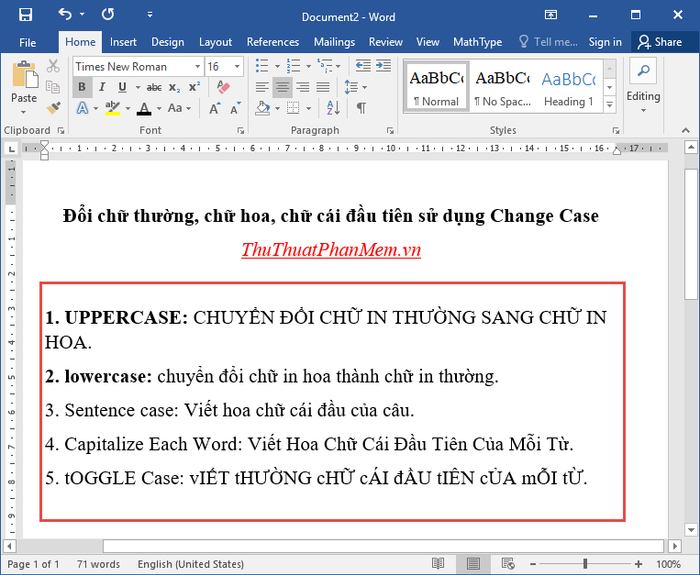This screenshot has height=575, width=700.
Task: Apply the Heading 1 style thumbnail
Action: (568, 88)
